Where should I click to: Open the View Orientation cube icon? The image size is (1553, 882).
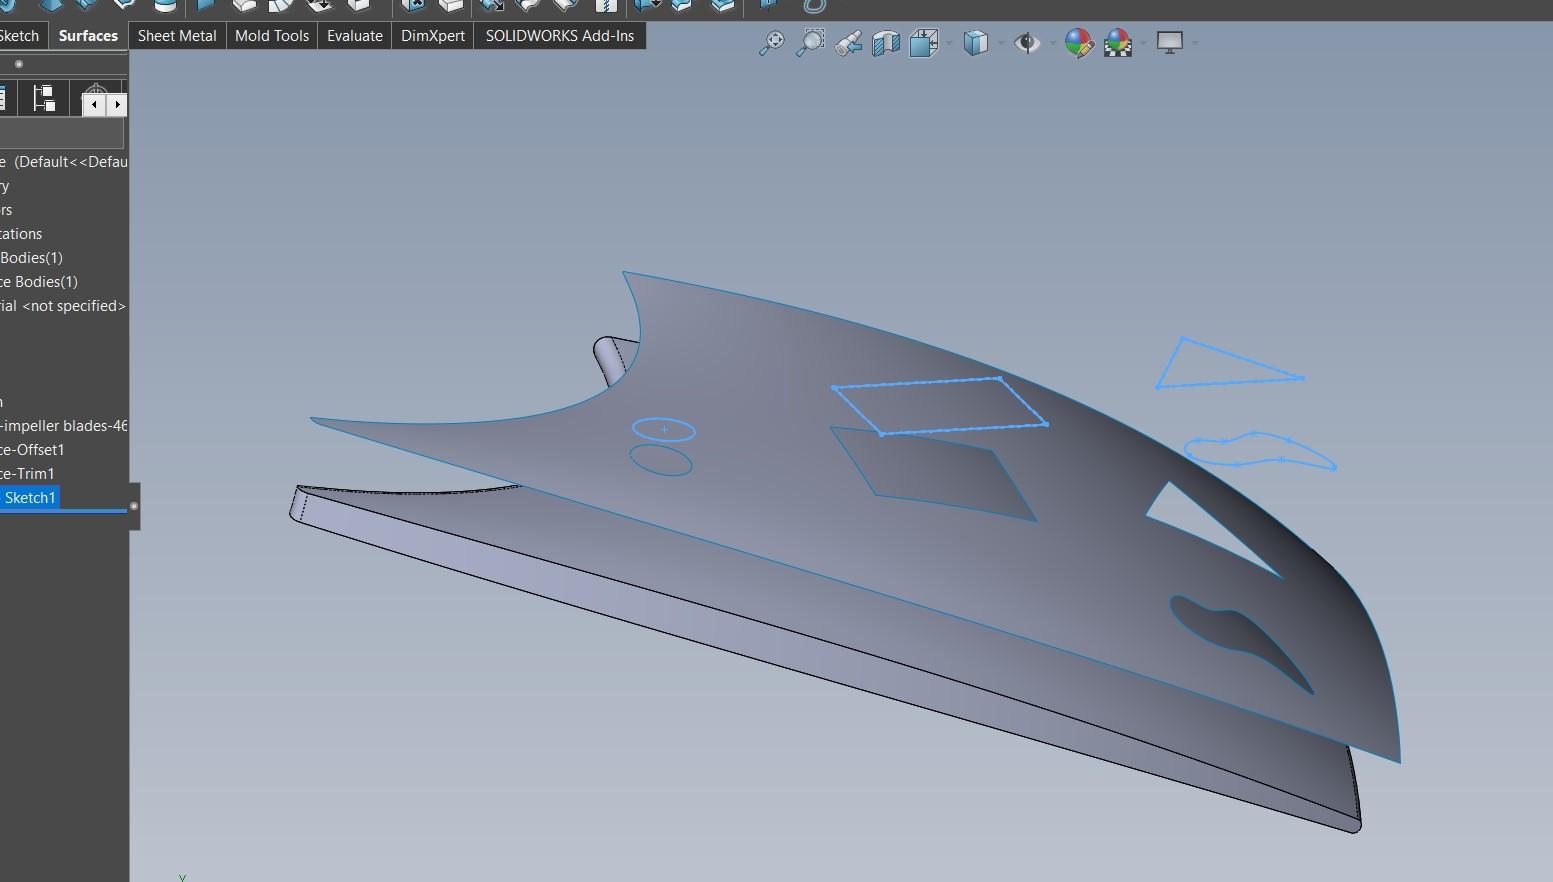tap(924, 43)
